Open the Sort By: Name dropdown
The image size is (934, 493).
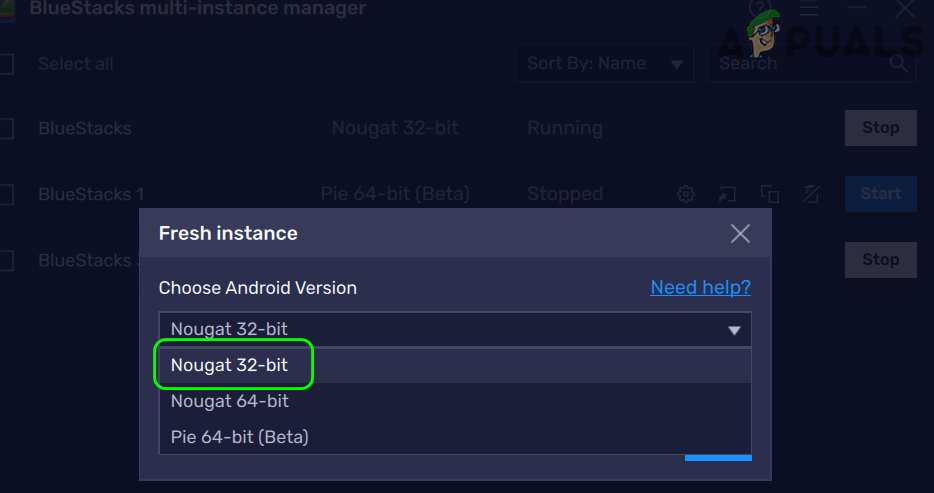[x=605, y=64]
